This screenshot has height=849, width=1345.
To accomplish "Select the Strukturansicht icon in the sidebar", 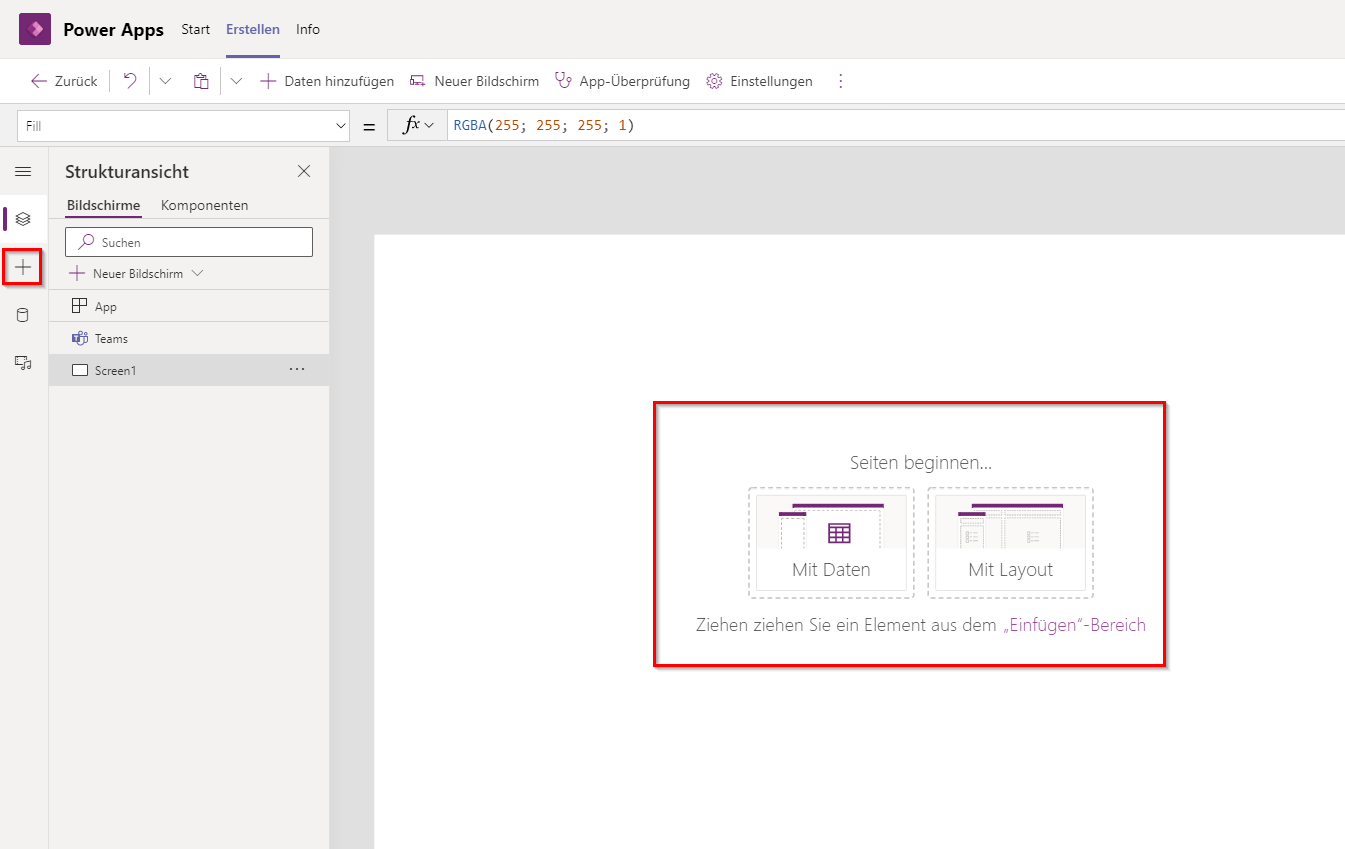I will pos(23,219).
